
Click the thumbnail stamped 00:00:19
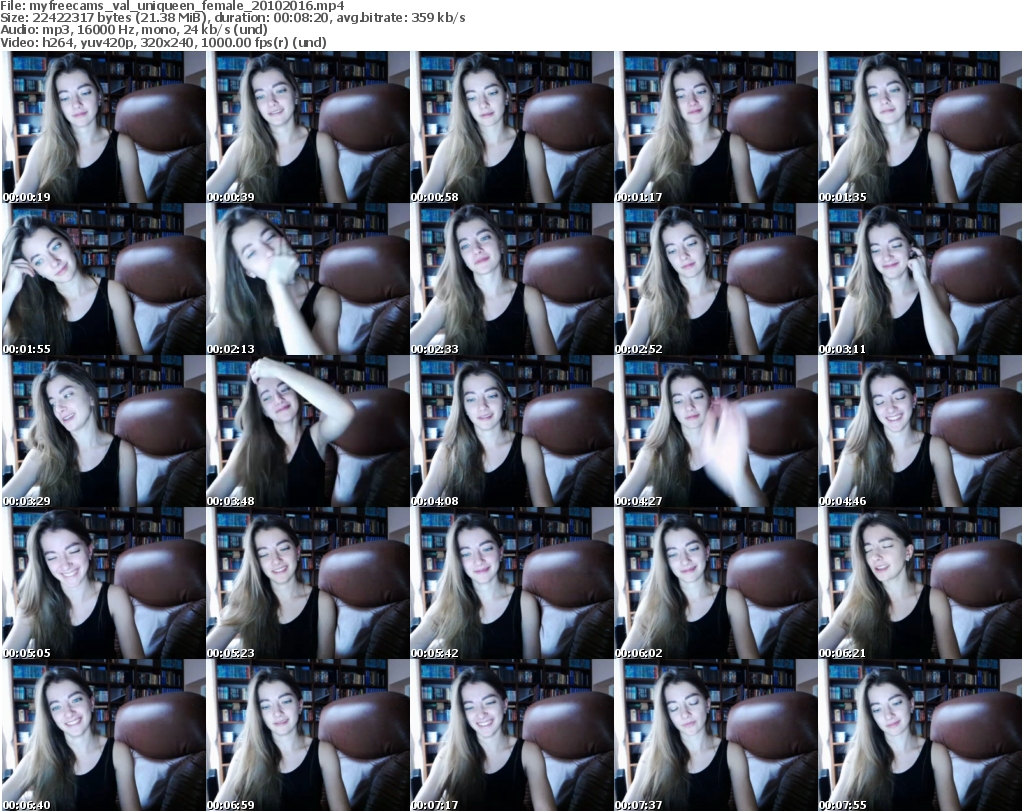coord(103,127)
